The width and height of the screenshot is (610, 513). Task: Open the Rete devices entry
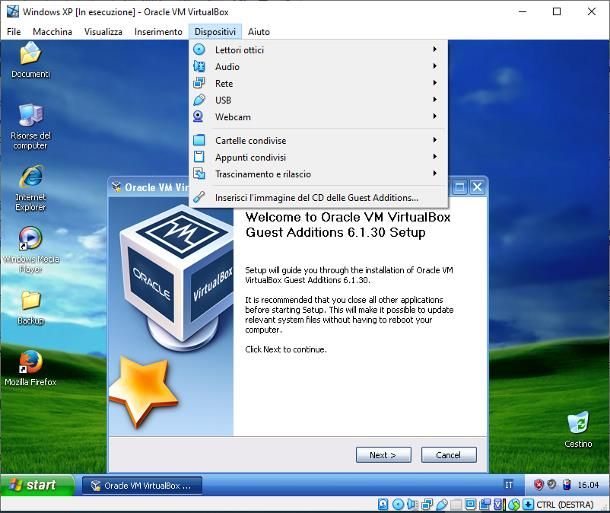click(x=318, y=83)
